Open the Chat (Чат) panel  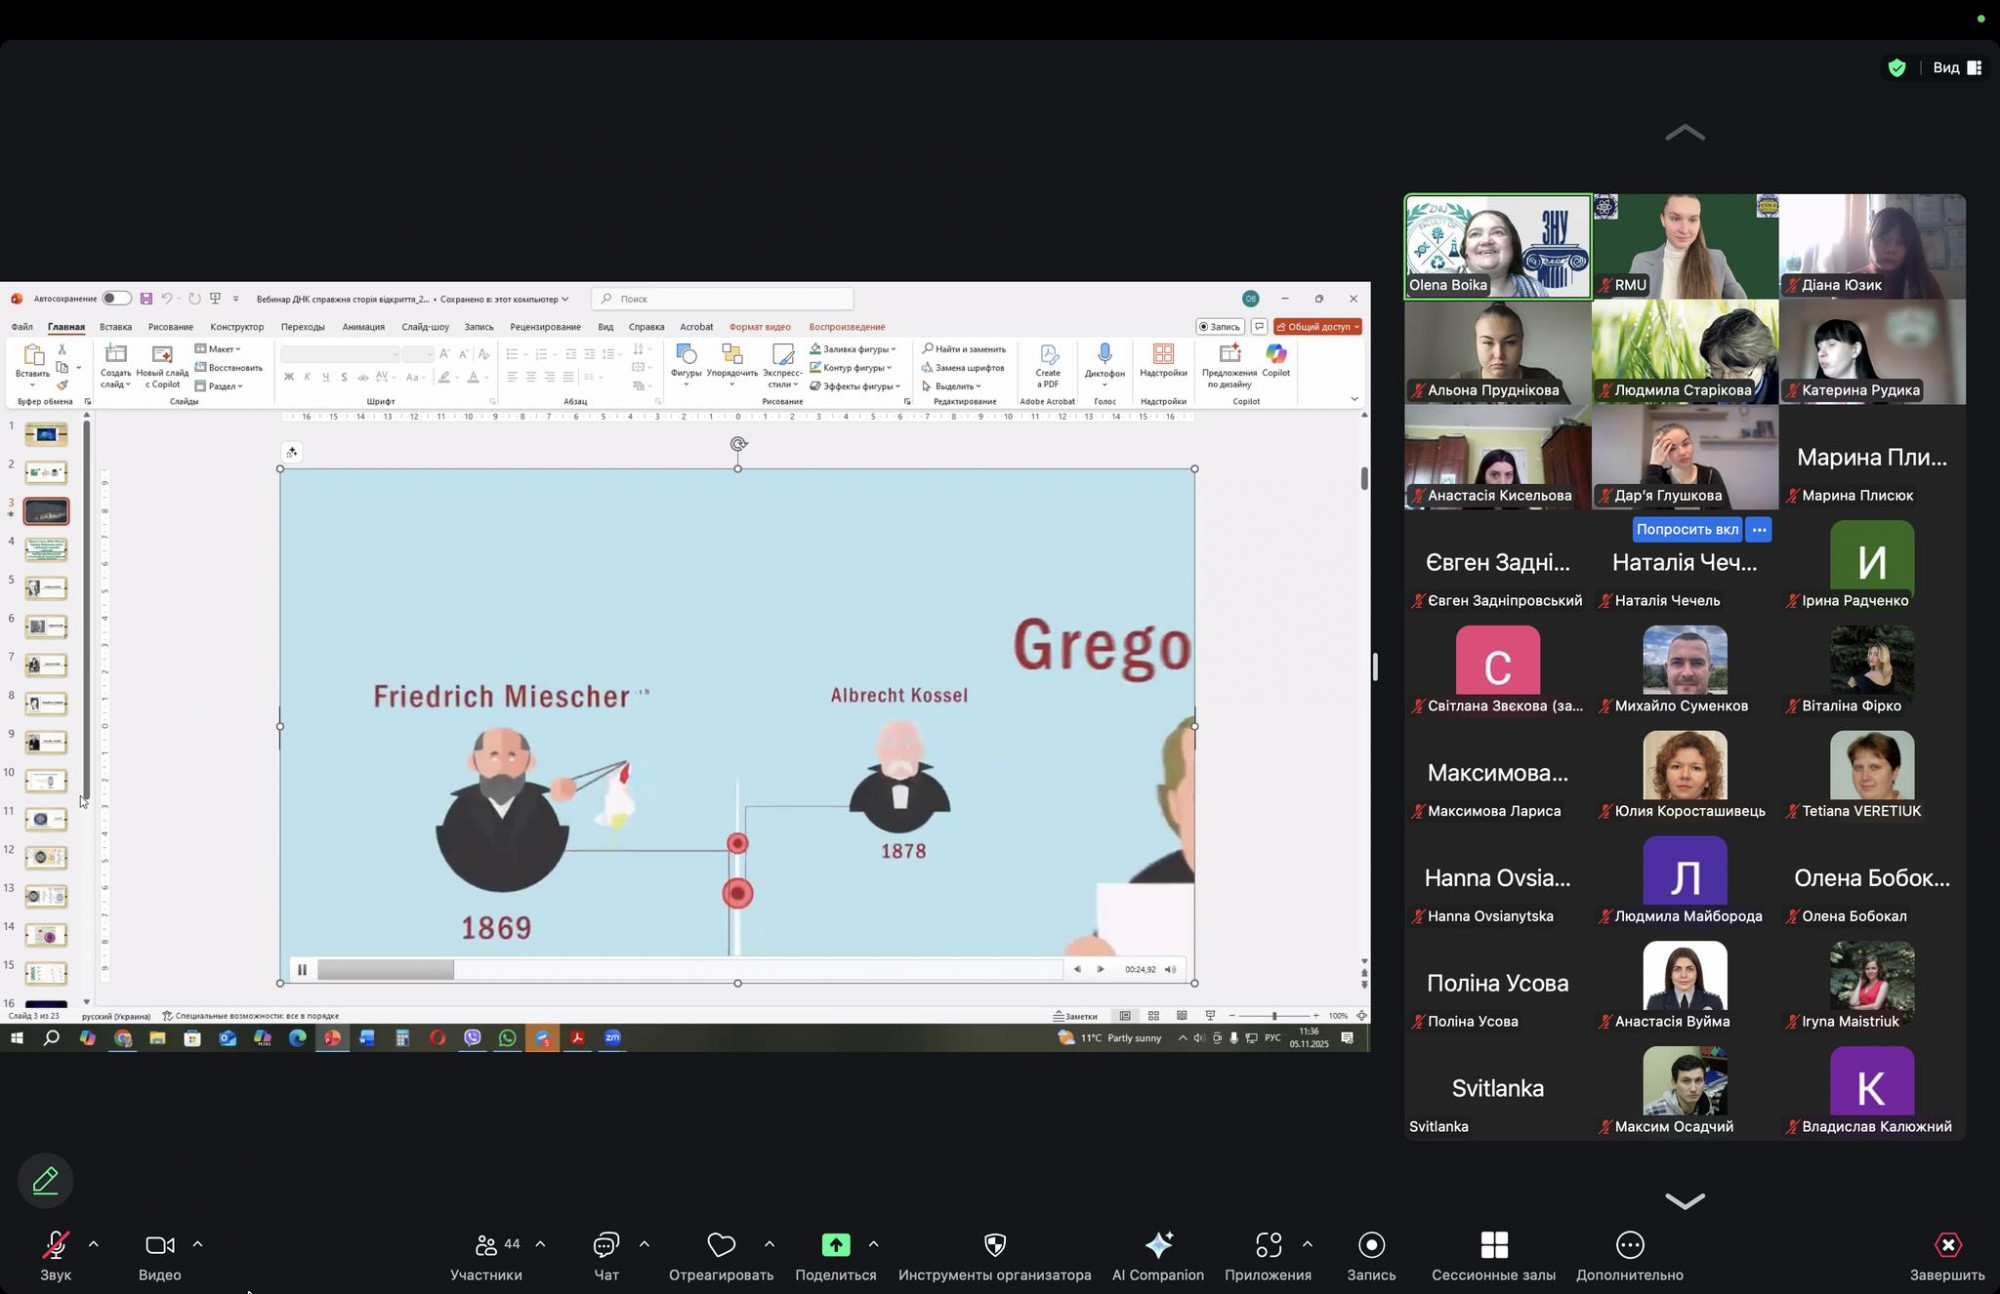click(606, 1245)
